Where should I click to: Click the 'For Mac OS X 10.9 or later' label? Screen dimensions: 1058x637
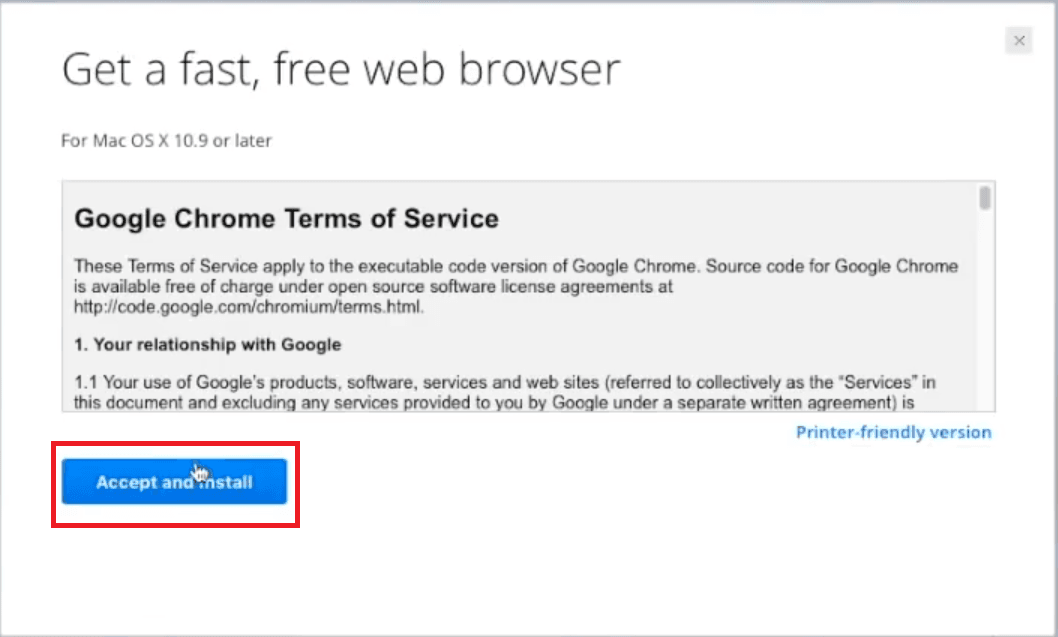166,141
